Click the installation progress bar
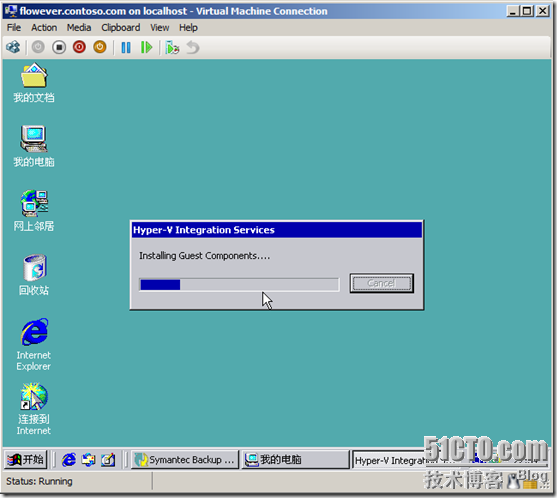Screen dimensions: 557x498 tap(239, 285)
